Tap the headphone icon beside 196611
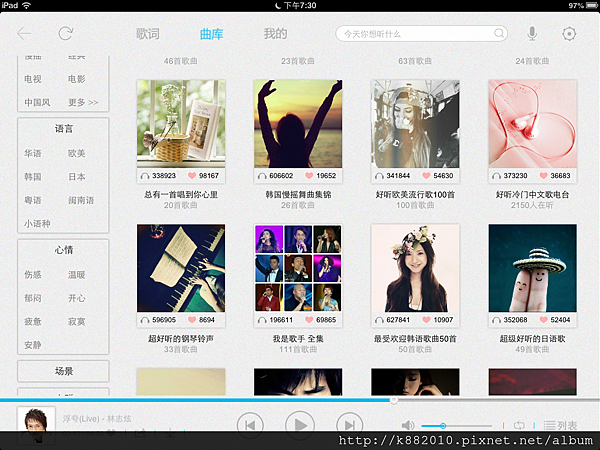Screen dimensions: 600x450 tap(262, 320)
